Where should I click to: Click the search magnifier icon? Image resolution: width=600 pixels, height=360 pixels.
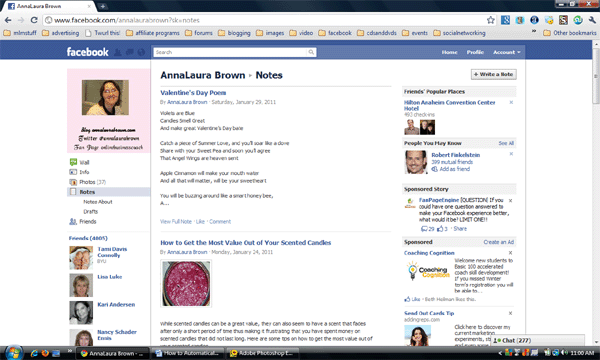[311, 52]
